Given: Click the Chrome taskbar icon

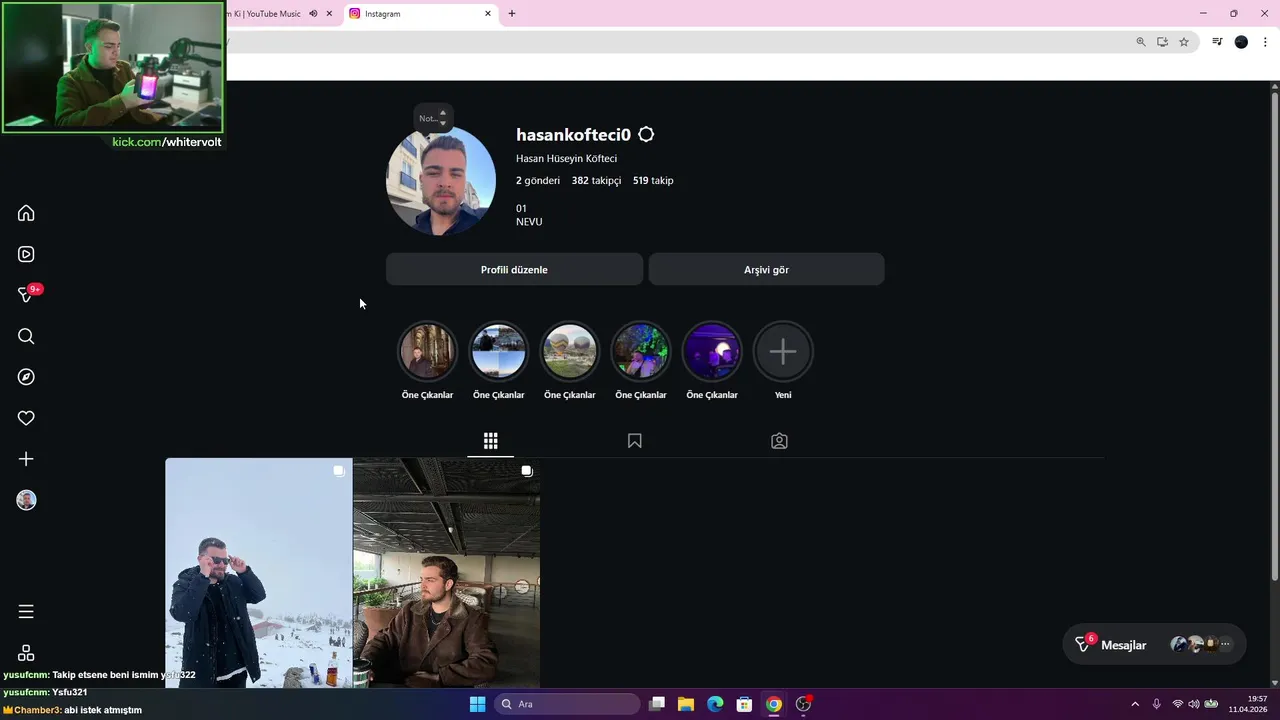Looking at the screenshot, I should [773, 704].
